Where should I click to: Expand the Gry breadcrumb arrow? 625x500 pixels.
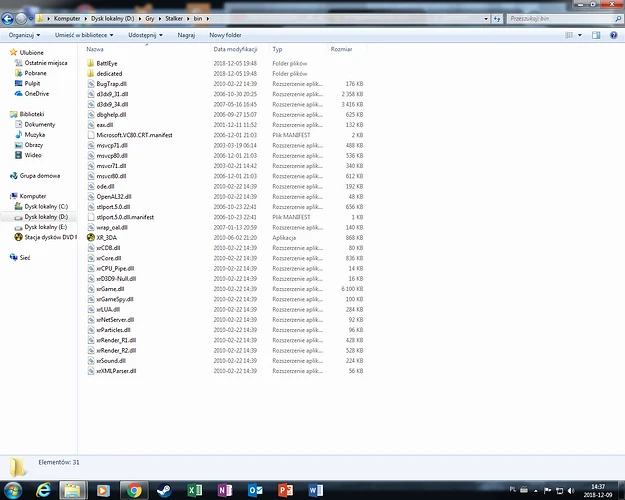[x=159, y=18]
